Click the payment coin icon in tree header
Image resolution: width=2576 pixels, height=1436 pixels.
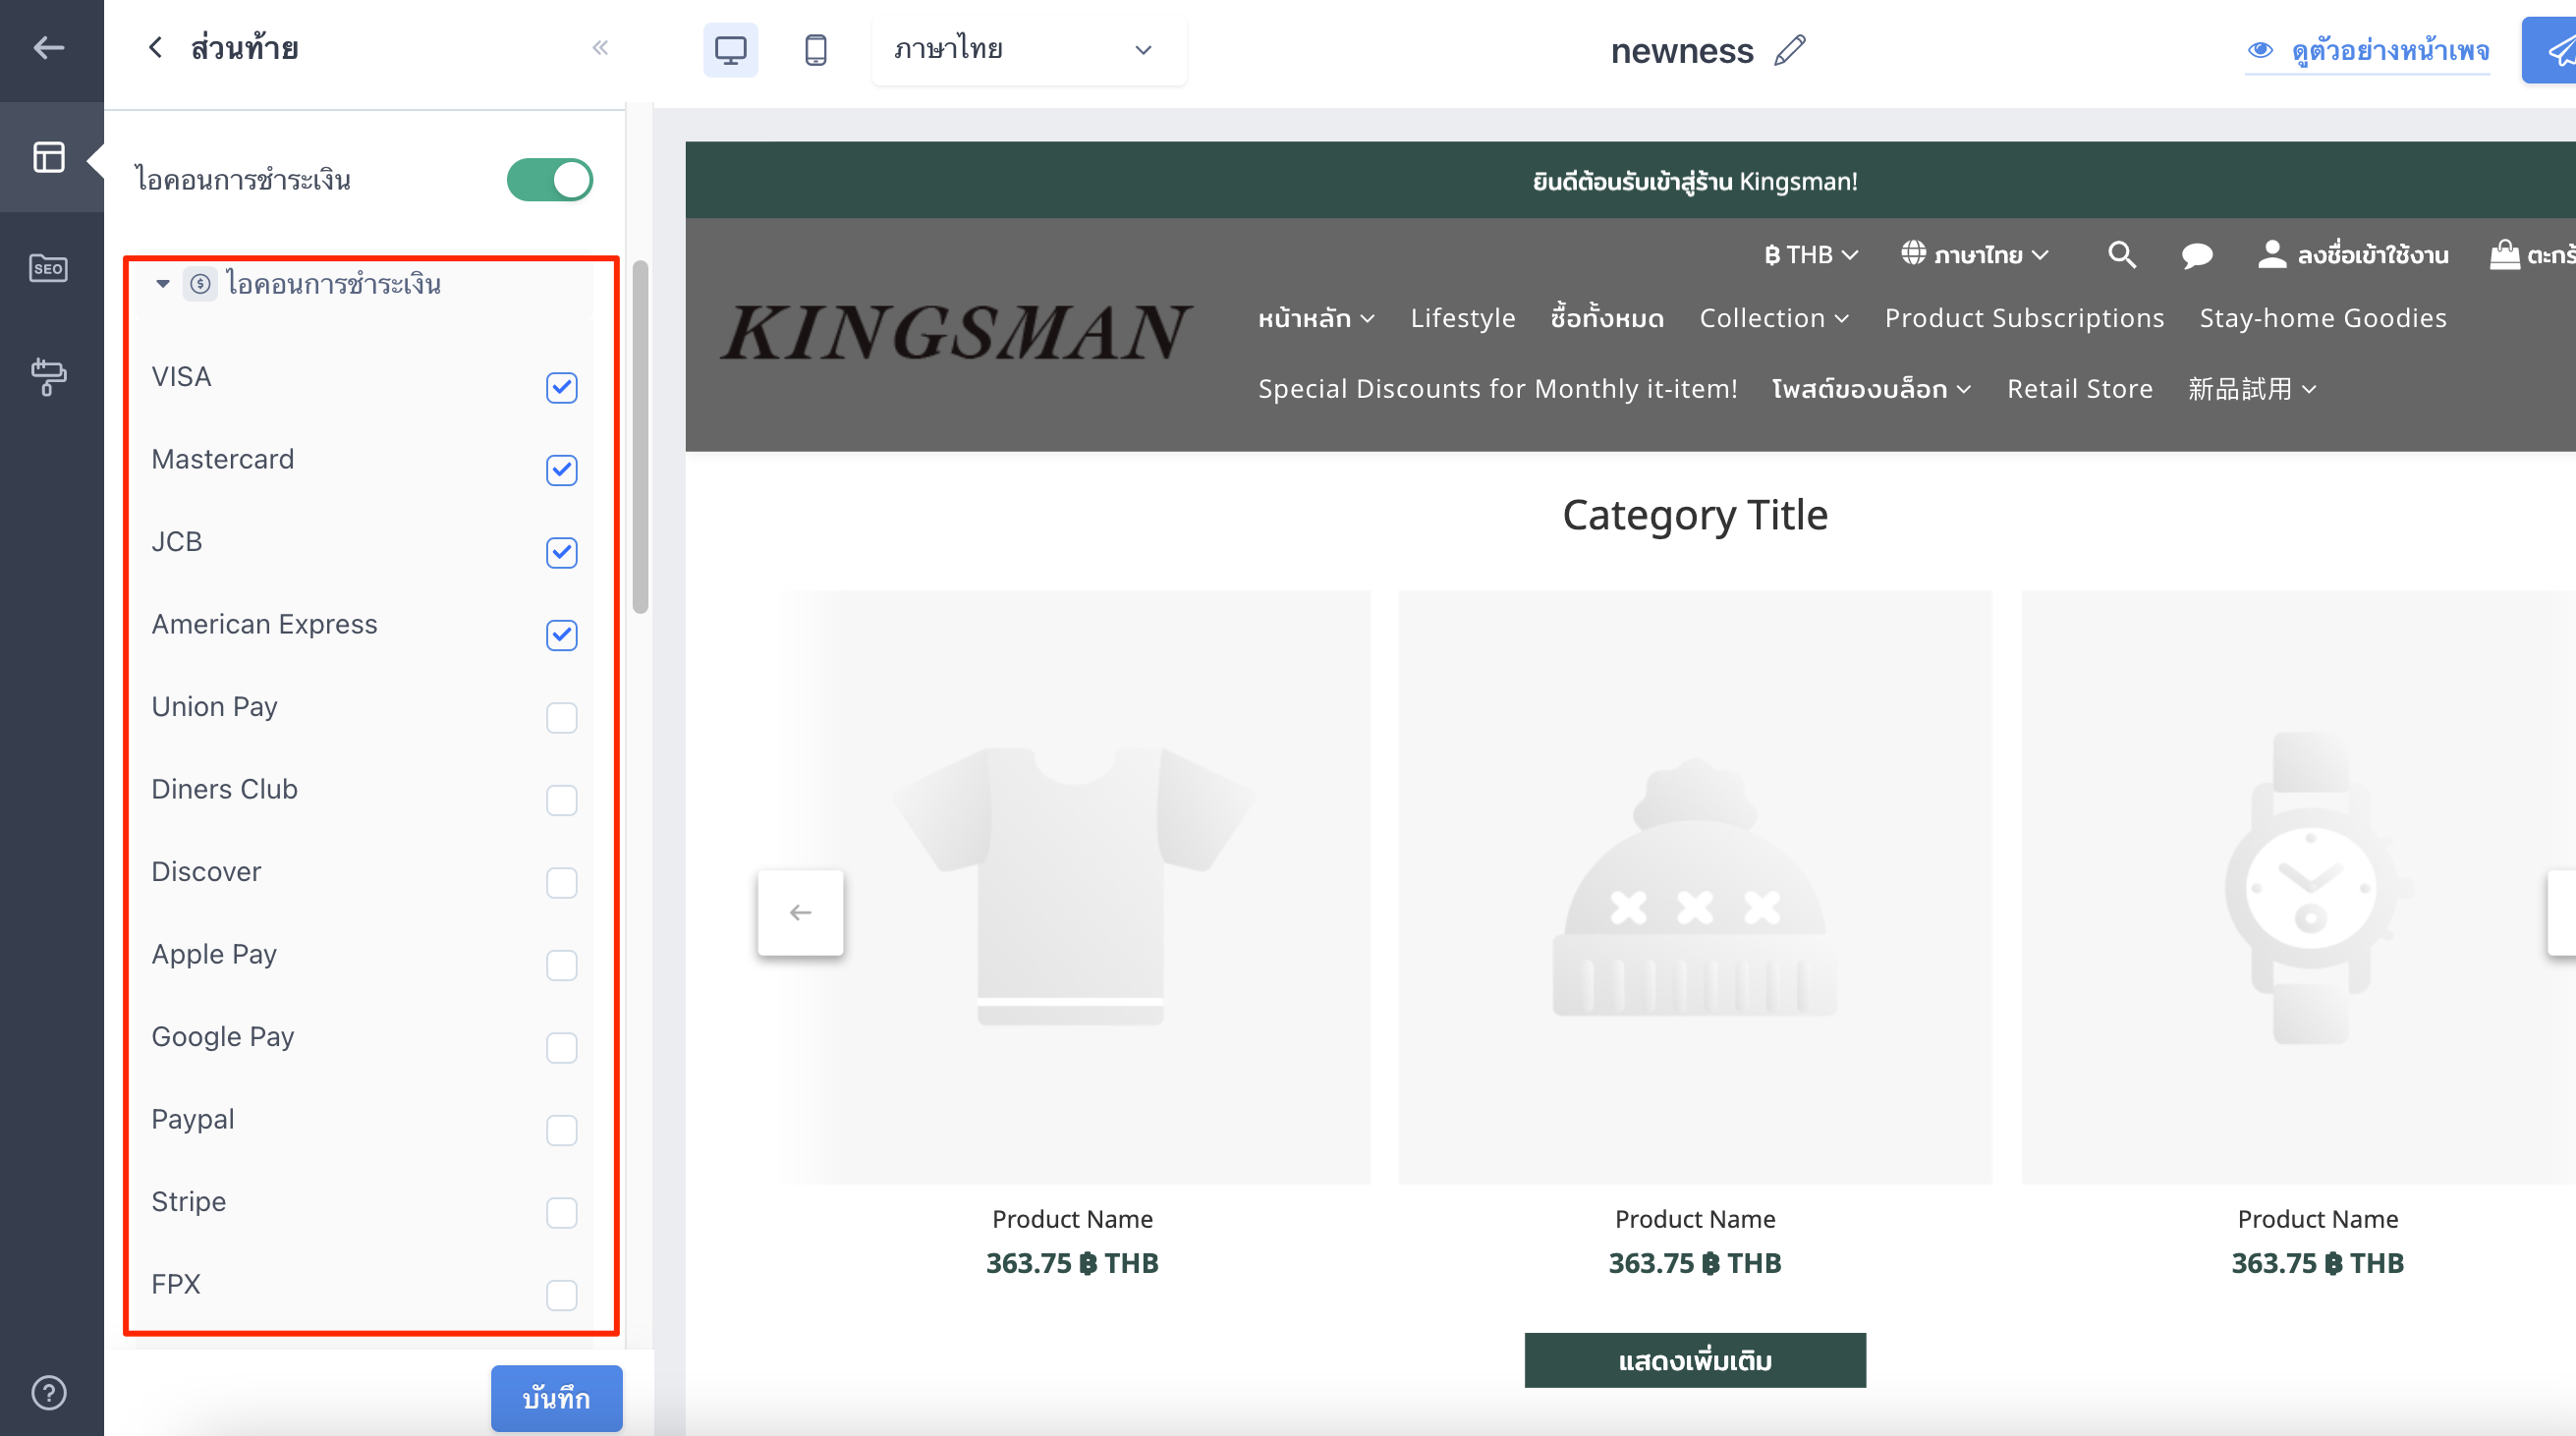(200, 284)
